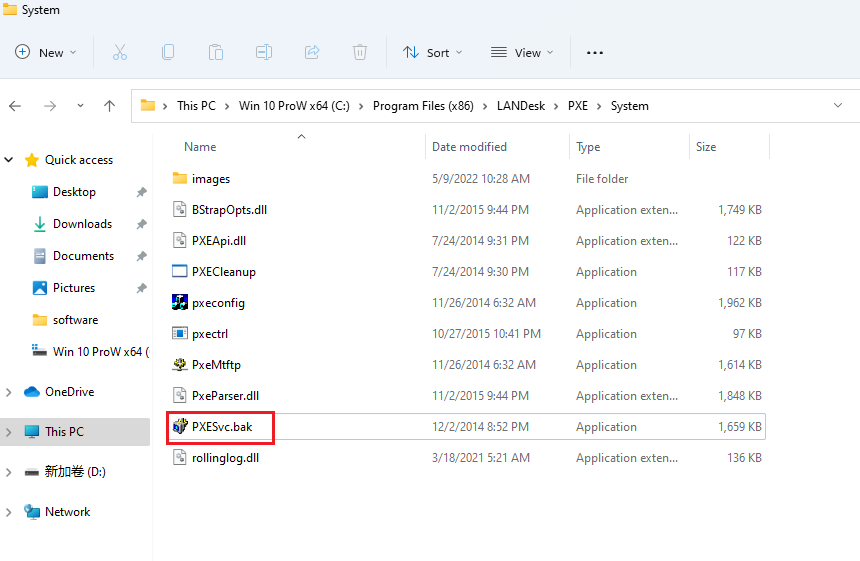Click the 1,749 KB size cell
The image size is (860, 561).
(740, 209)
